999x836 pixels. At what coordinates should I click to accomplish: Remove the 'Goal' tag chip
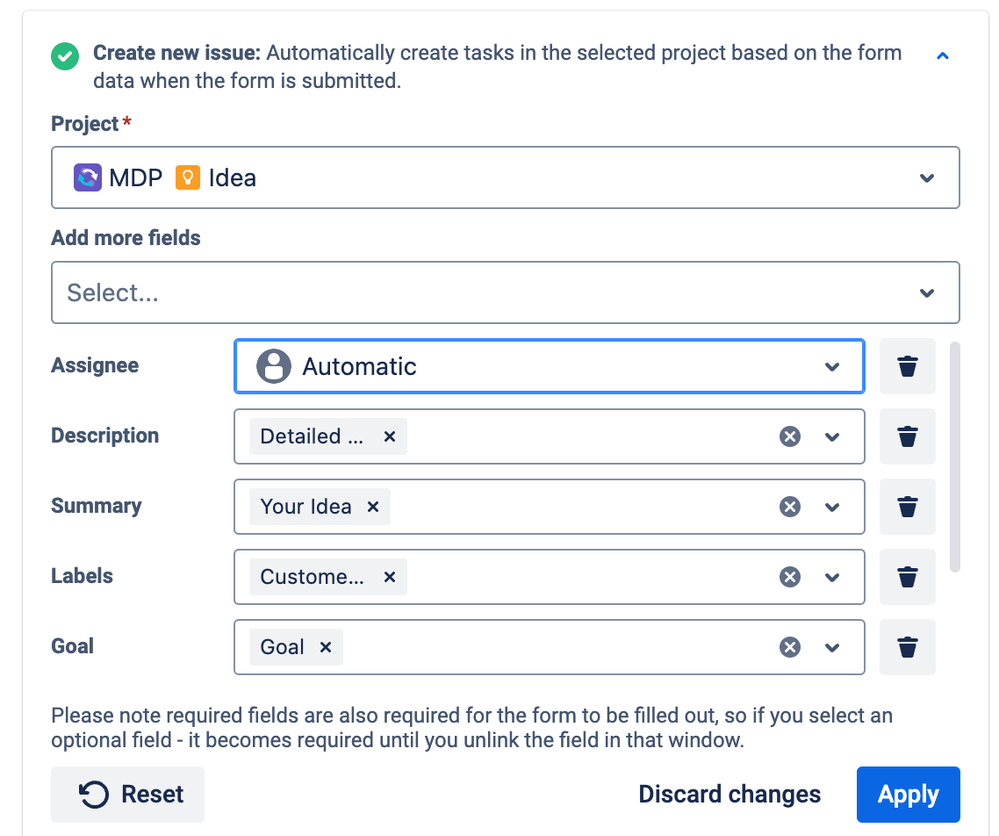click(325, 647)
